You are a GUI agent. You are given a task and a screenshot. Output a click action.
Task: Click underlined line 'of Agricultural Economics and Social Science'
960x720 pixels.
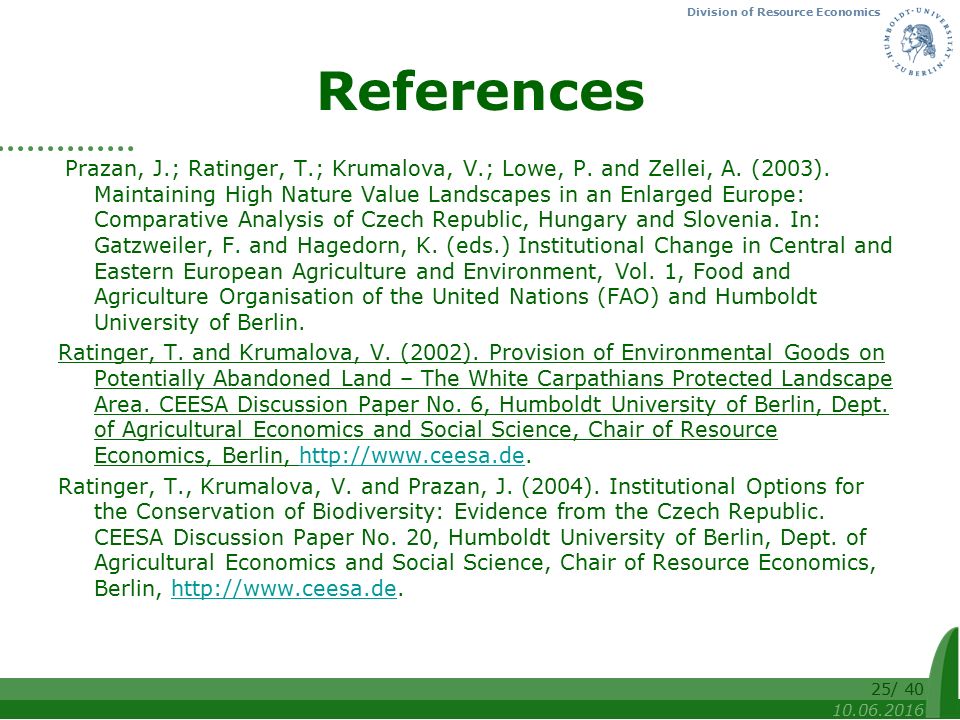point(435,429)
